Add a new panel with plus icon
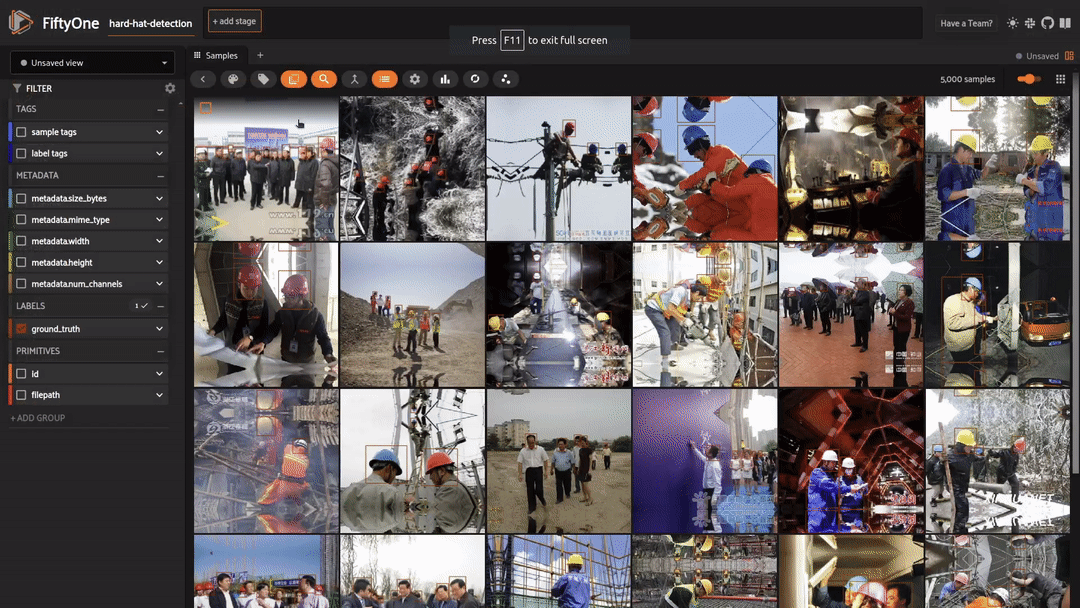The height and width of the screenshot is (608, 1080). (260, 55)
